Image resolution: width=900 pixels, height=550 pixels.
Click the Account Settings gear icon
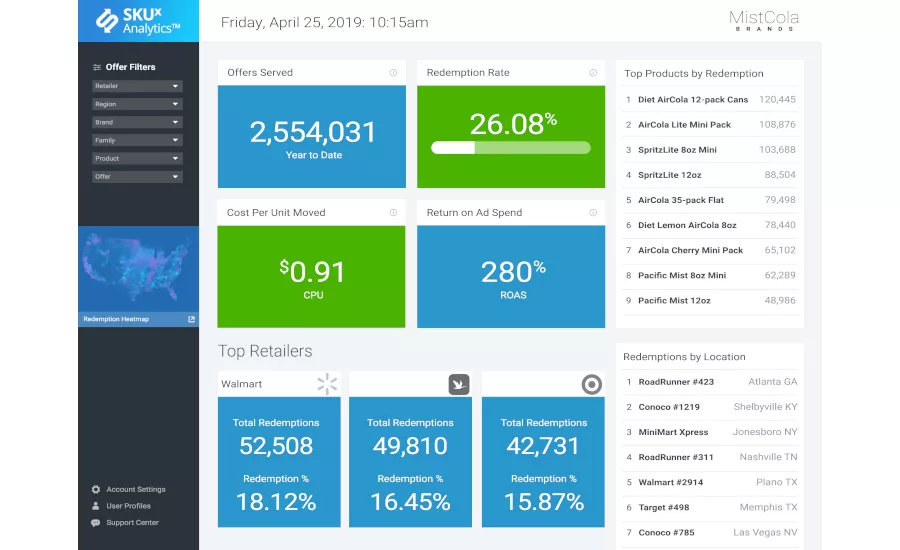coord(96,489)
